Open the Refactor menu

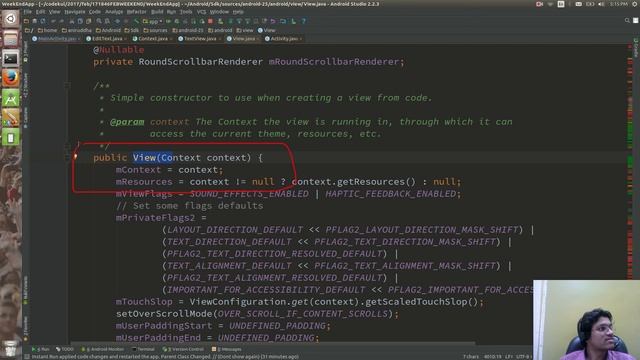click(x=136, y=12)
